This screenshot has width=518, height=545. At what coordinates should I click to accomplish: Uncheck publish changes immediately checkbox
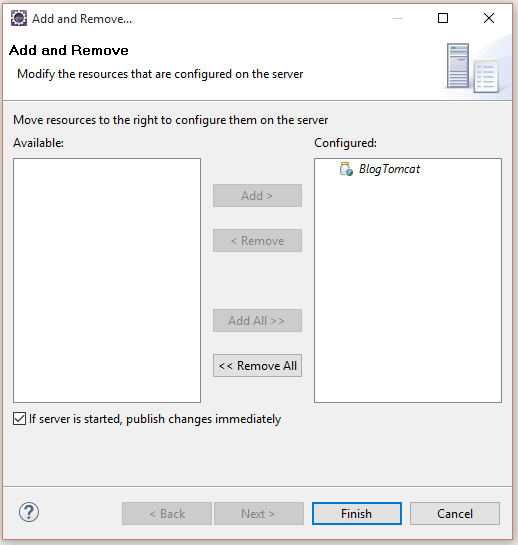pyautogui.click(x=19, y=418)
